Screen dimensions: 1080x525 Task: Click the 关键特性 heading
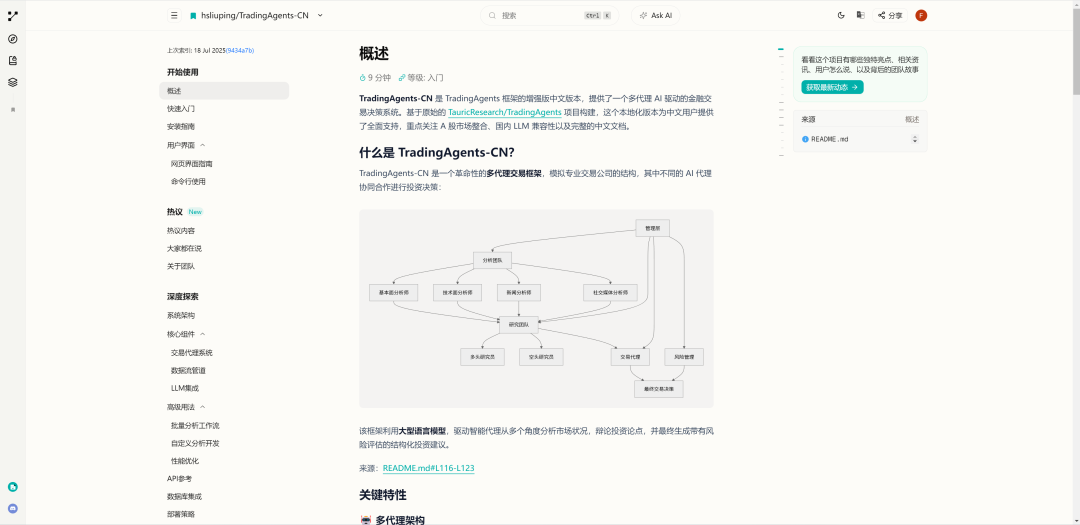point(382,495)
